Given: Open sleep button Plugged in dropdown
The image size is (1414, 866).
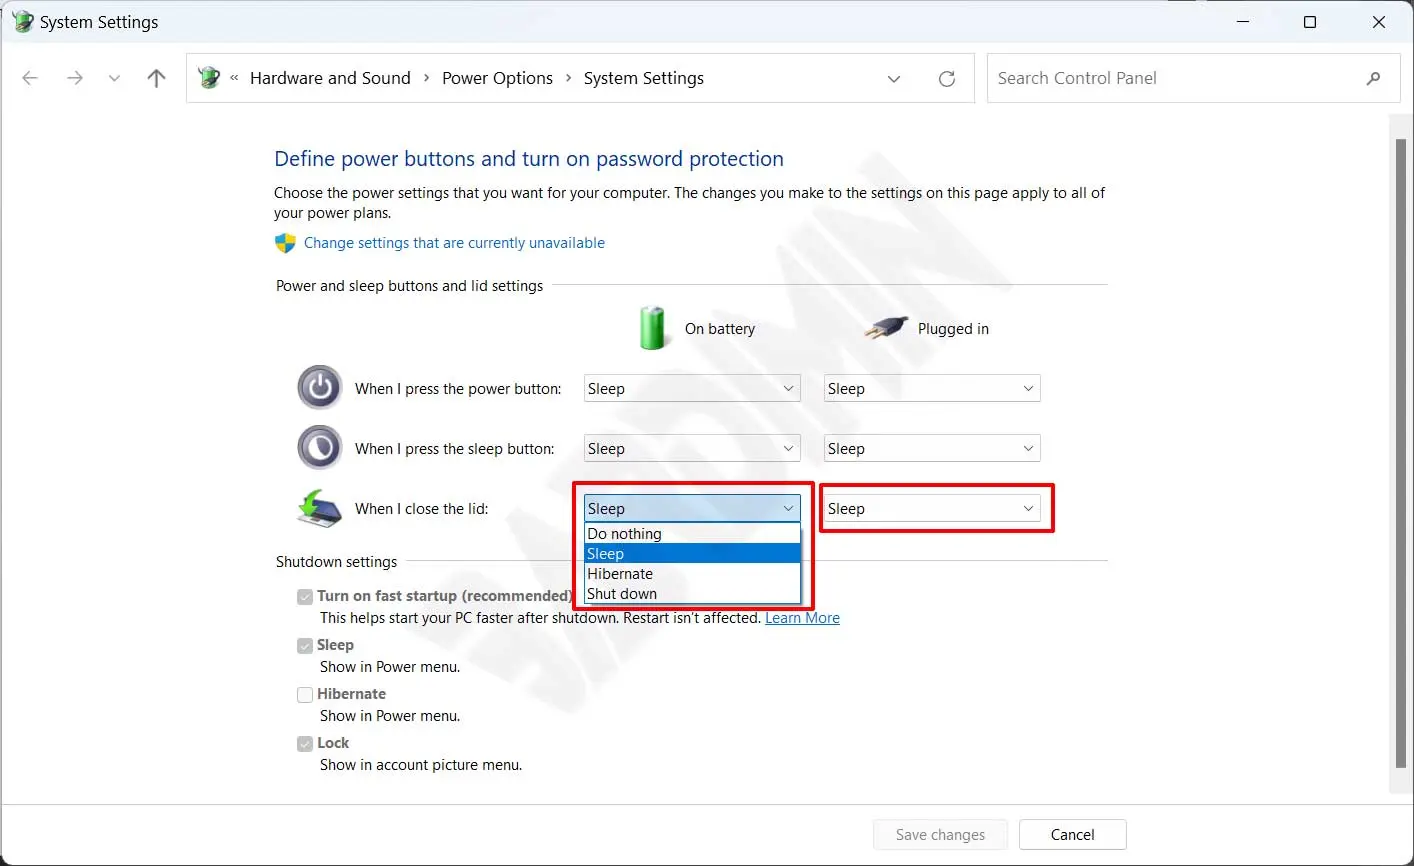Looking at the screenshot, I should pos(932,449).
